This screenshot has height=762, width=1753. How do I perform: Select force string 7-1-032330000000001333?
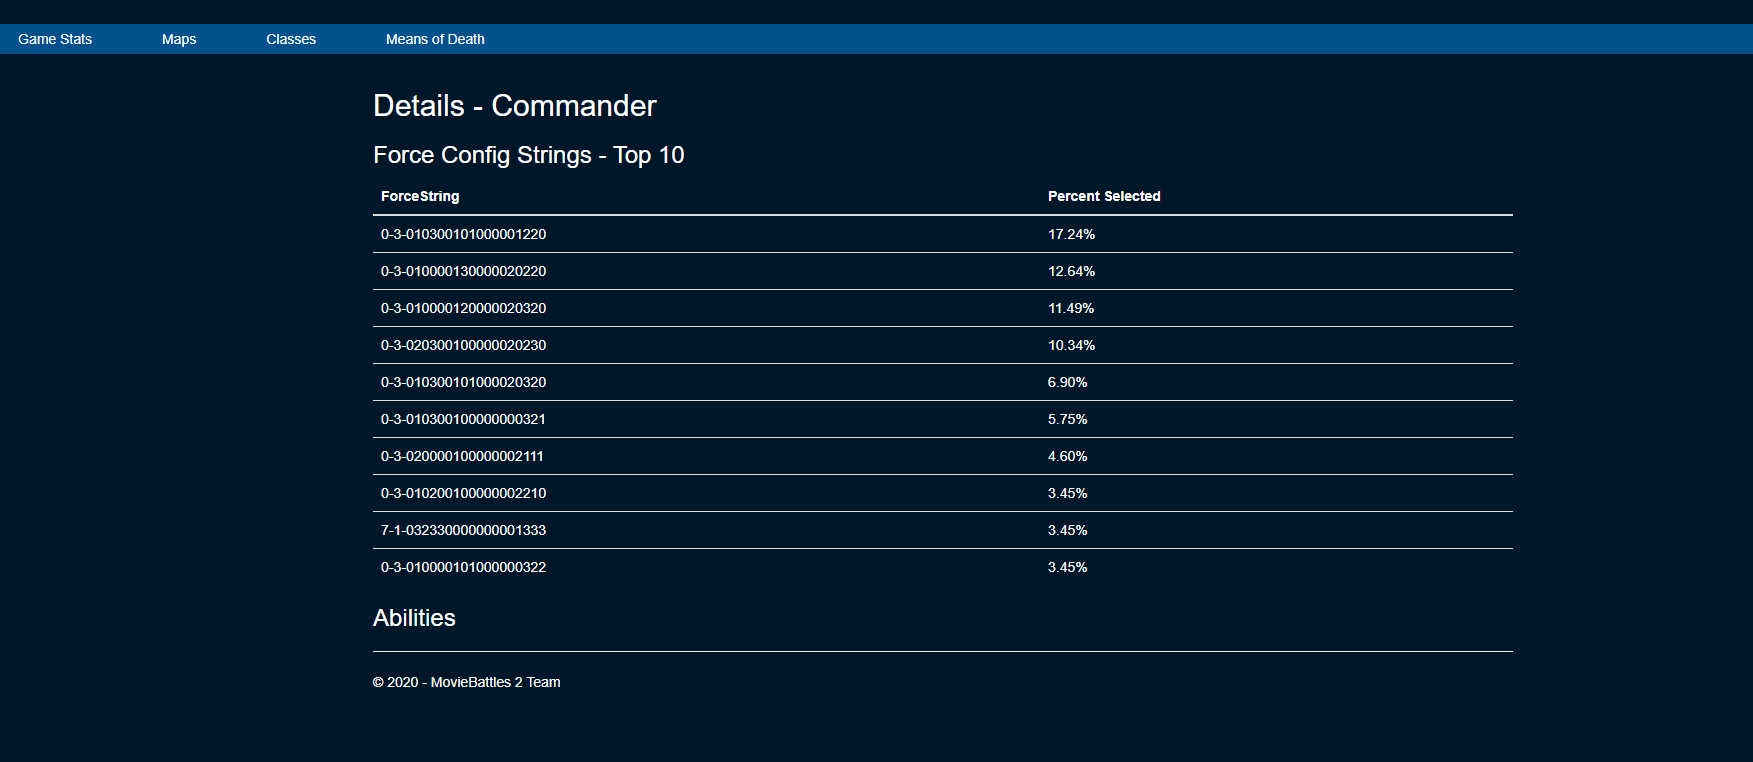463,530
